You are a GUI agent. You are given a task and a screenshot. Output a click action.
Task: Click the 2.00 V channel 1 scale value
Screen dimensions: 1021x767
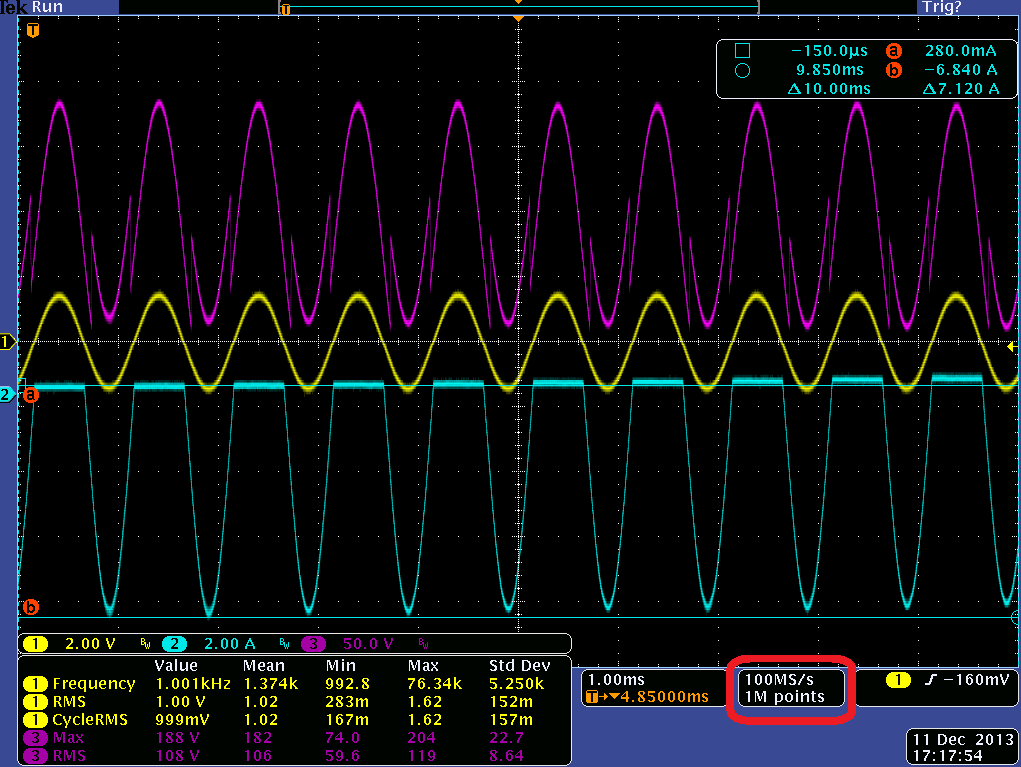tap(90, 644)
